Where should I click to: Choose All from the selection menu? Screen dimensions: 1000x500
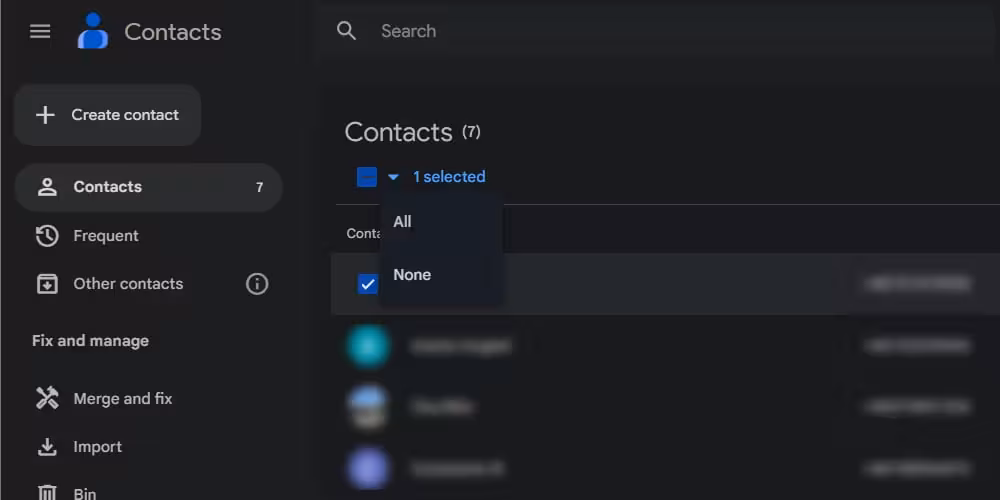(403, 222)
